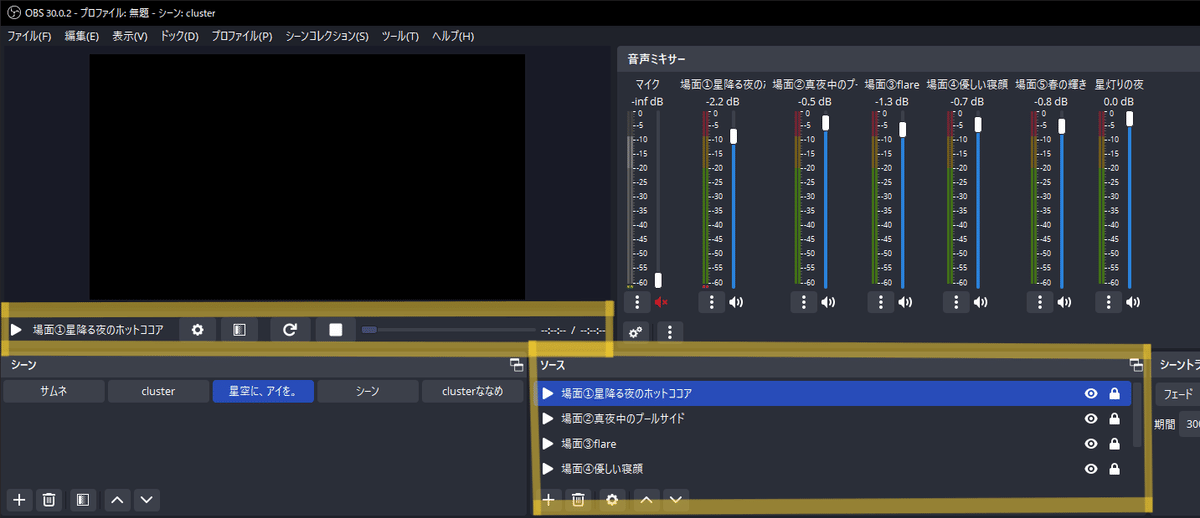This screenshot has height=518, width=1200.
Task: Move source up with the arrow
Action: click(x=646, y=498)
